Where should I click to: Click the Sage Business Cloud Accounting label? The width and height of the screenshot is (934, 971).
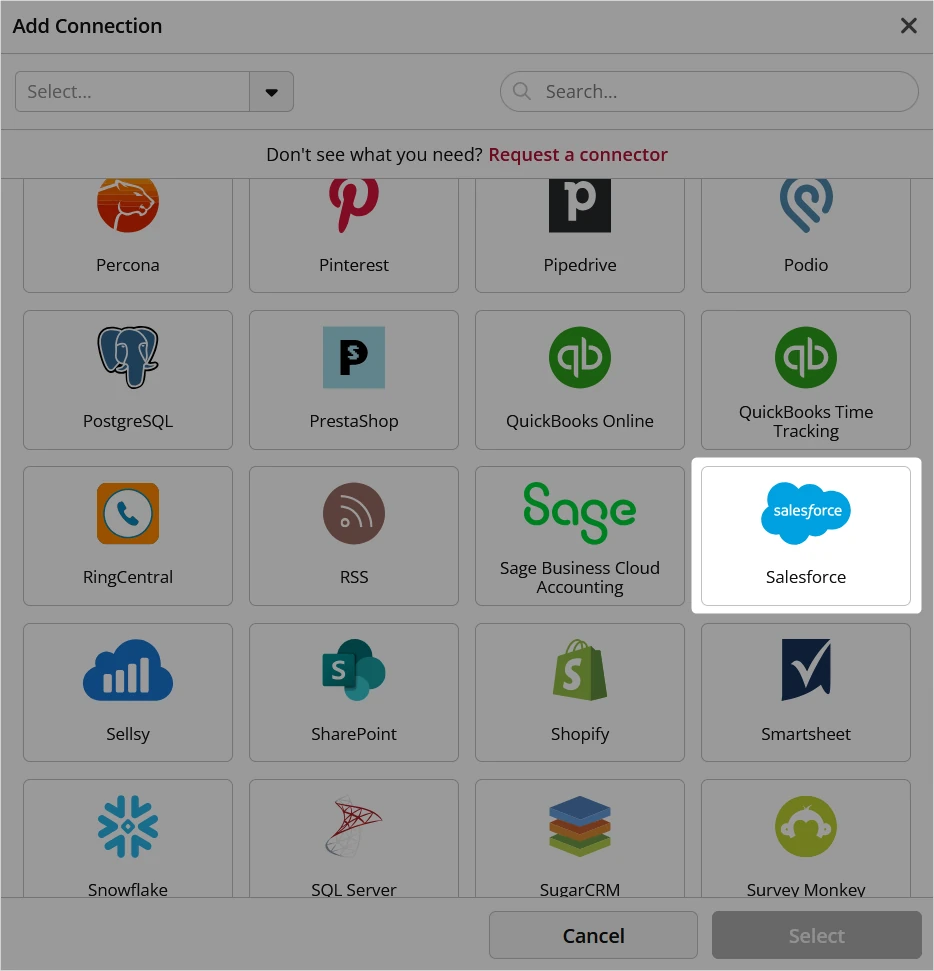pos(580,577)
